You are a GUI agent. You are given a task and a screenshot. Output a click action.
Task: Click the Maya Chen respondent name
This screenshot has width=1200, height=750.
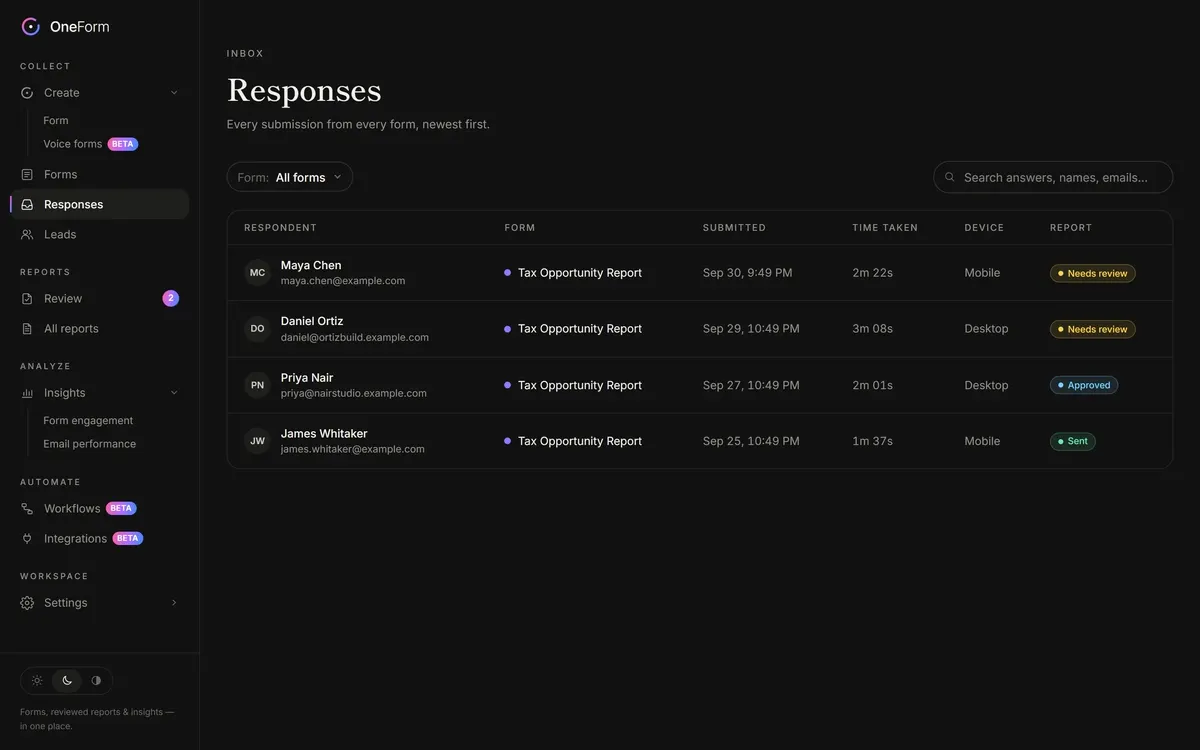[311, 265]
